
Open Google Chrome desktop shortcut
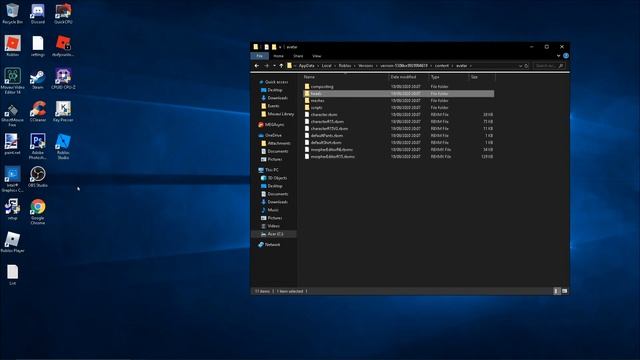[x=38, y=212]
